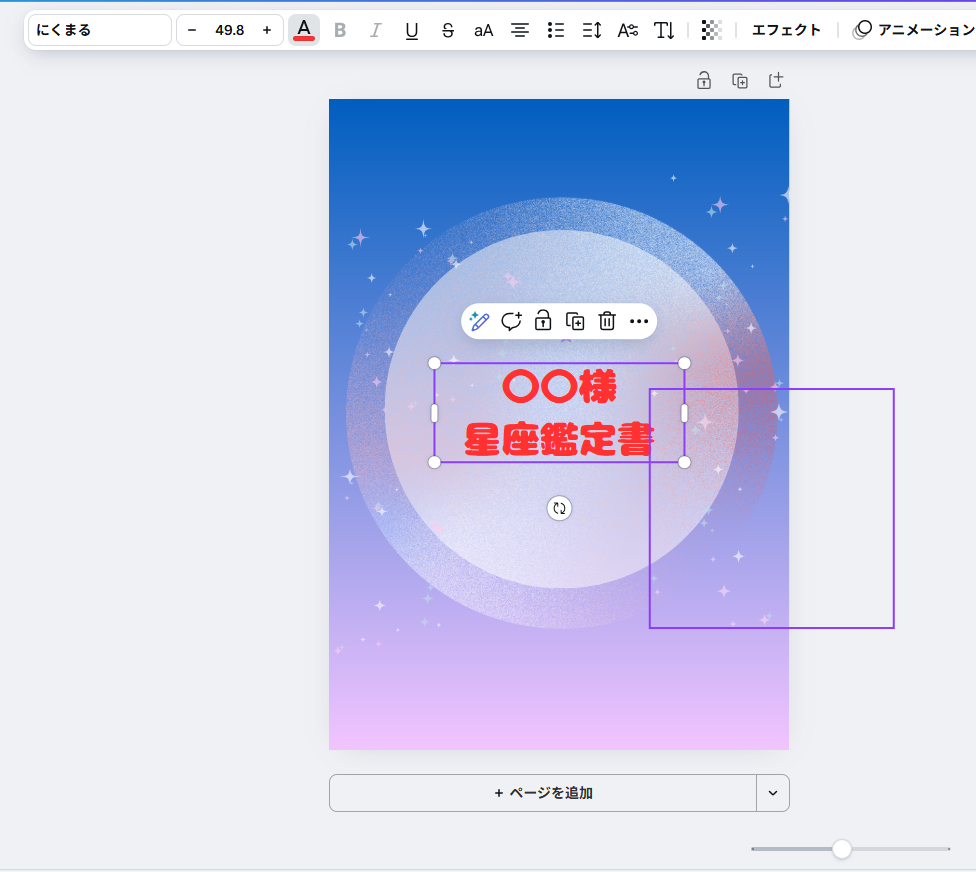This screenshot has height=872, width=976.
Task: Switch to vertical text direction
Action: (664, 30)
